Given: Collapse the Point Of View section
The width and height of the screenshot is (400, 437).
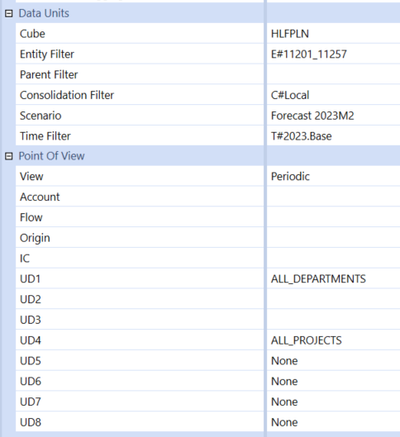Looking at the screenshot, I should point(9,156).
